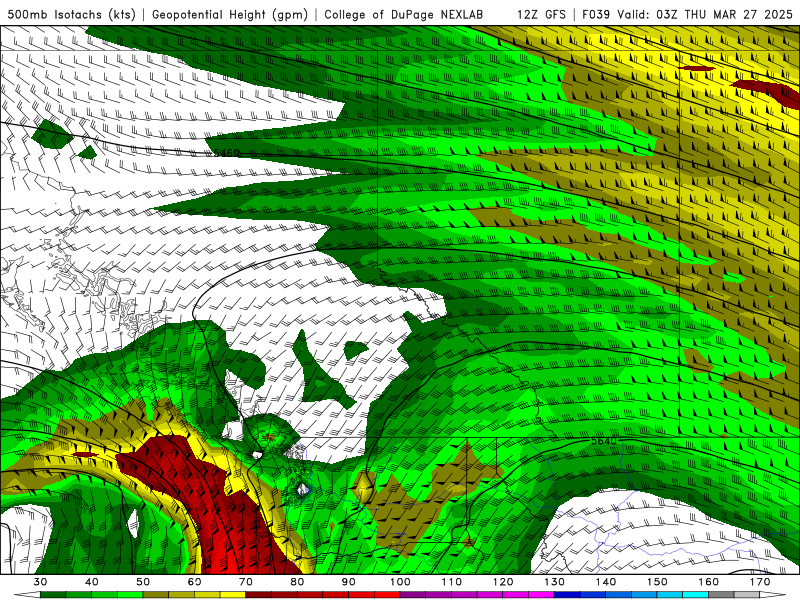Click the 80 value on the color scale
This screenshot has width=800, height=600.
[297, 582]
